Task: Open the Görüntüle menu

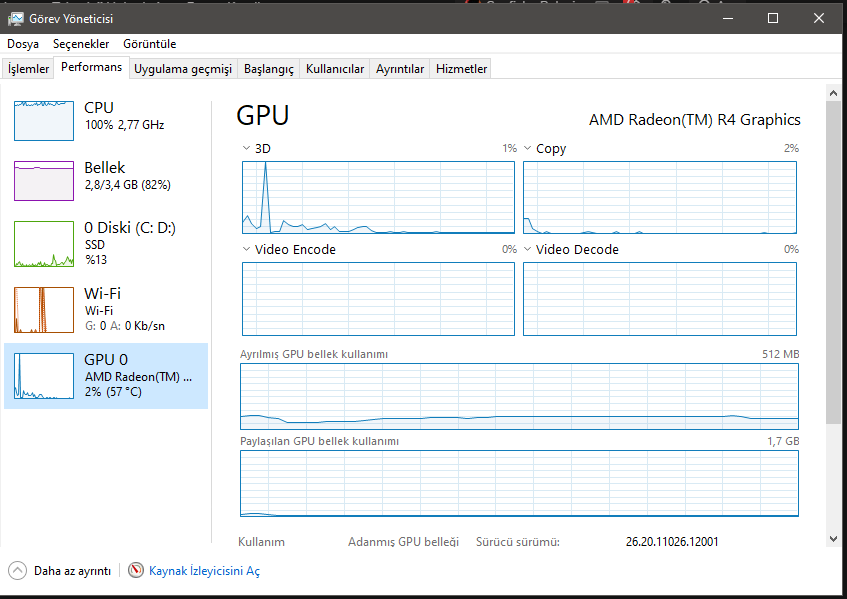Action: 149,44
